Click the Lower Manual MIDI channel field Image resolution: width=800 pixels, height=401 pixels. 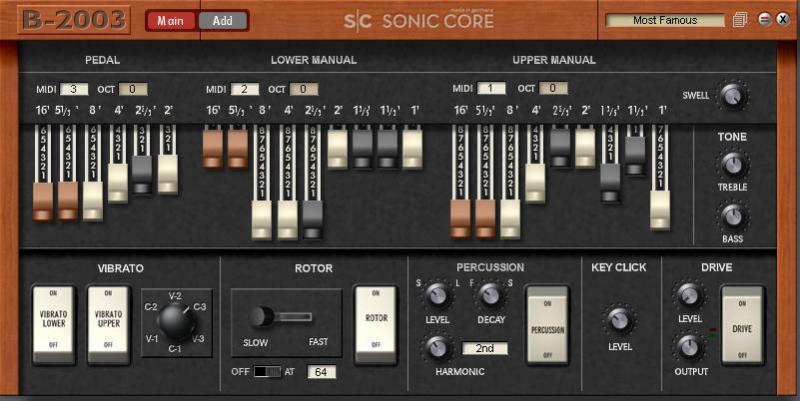point(244,89)
